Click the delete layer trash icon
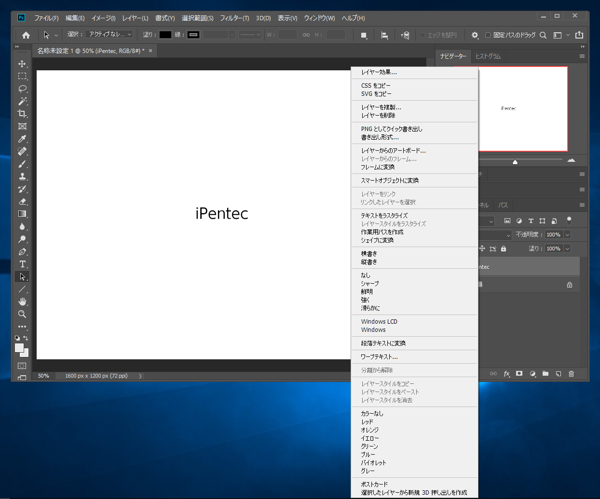 click(x=571, y=374)
